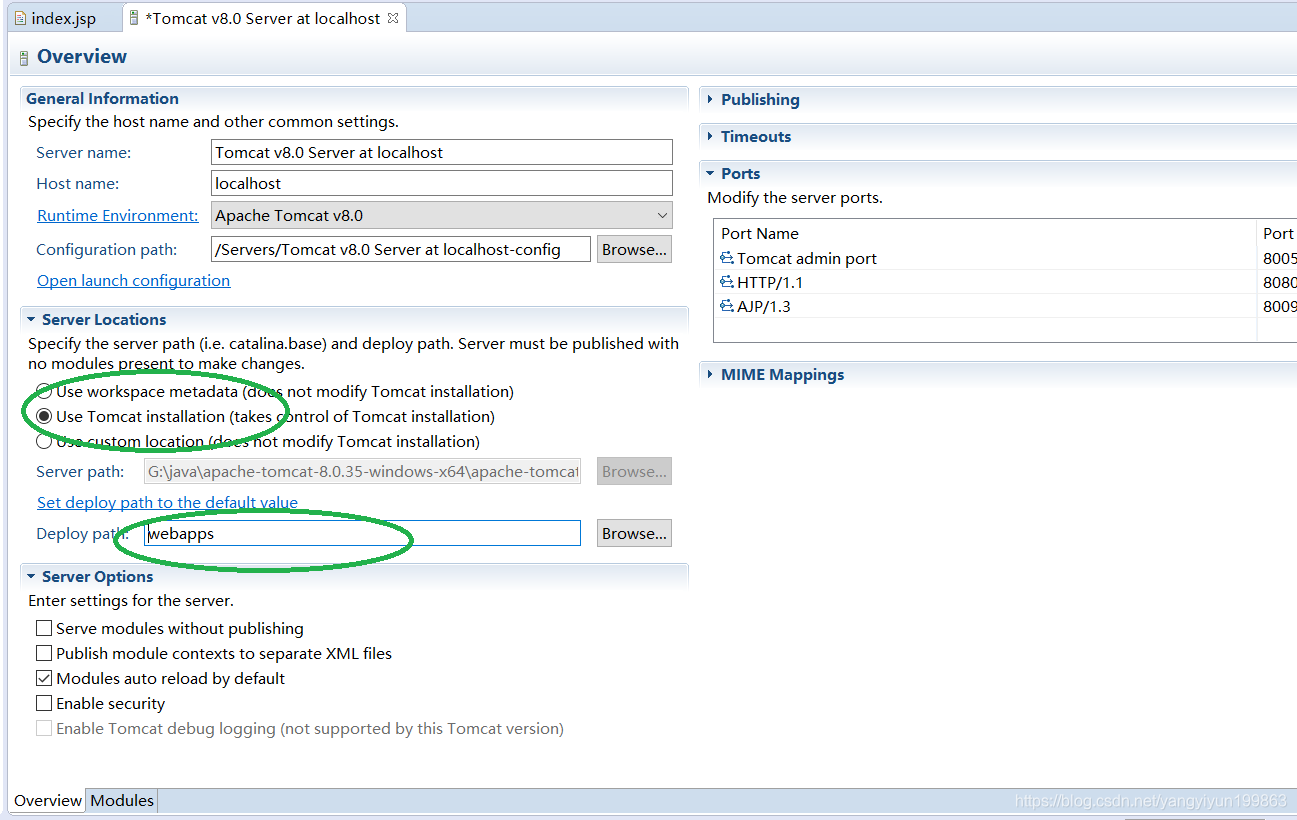
Task: Collapse the Server Locations section
Action: [x=31, y=319]
